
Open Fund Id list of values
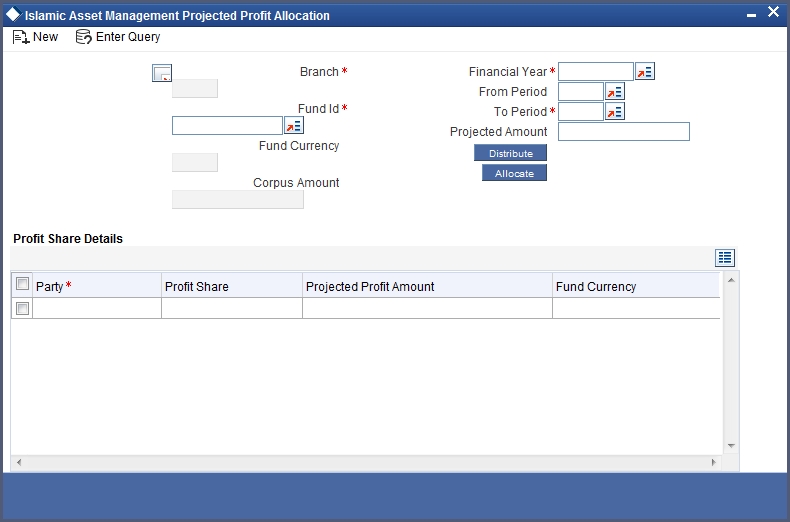pyautogui.click(x=294, y=125)
